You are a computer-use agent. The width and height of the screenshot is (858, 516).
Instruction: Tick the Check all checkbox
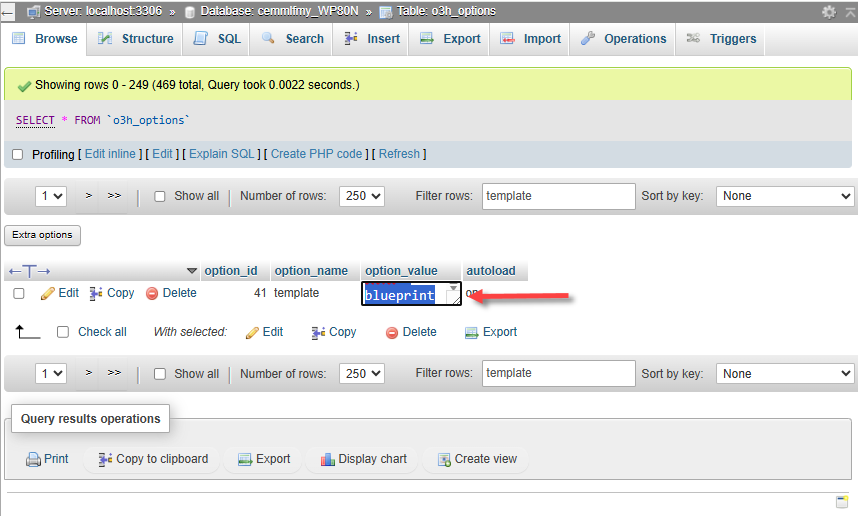(63, 332)
